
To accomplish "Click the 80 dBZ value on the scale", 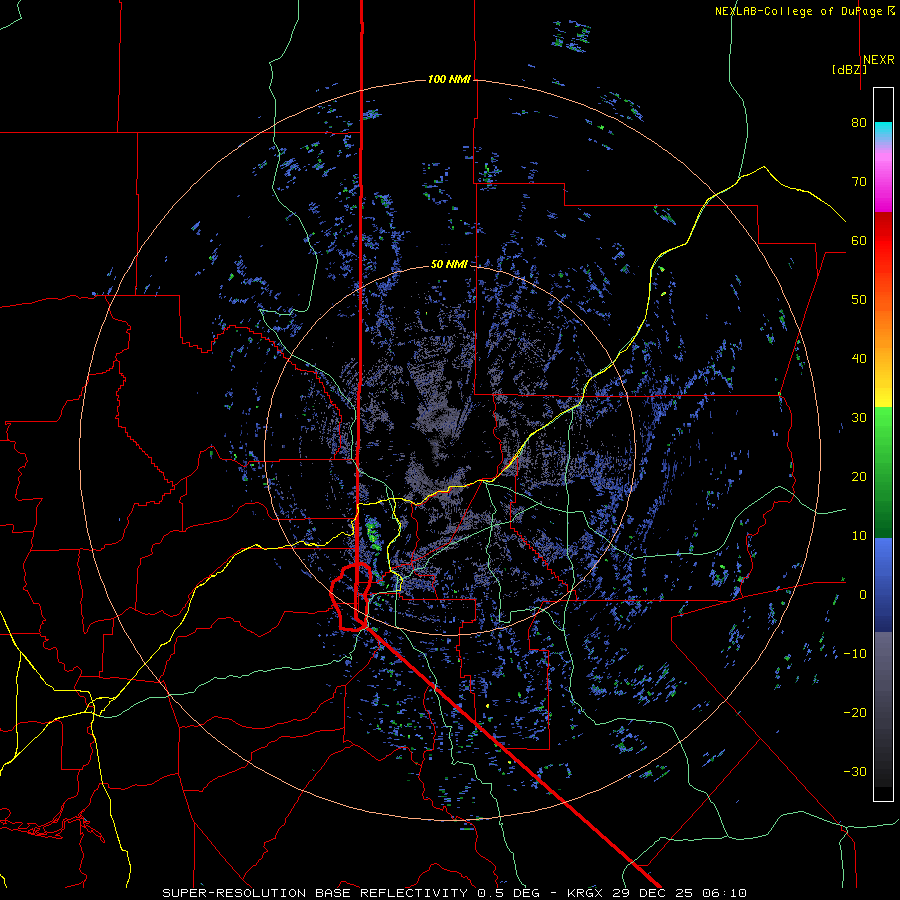I will click(x=859, y=123).
